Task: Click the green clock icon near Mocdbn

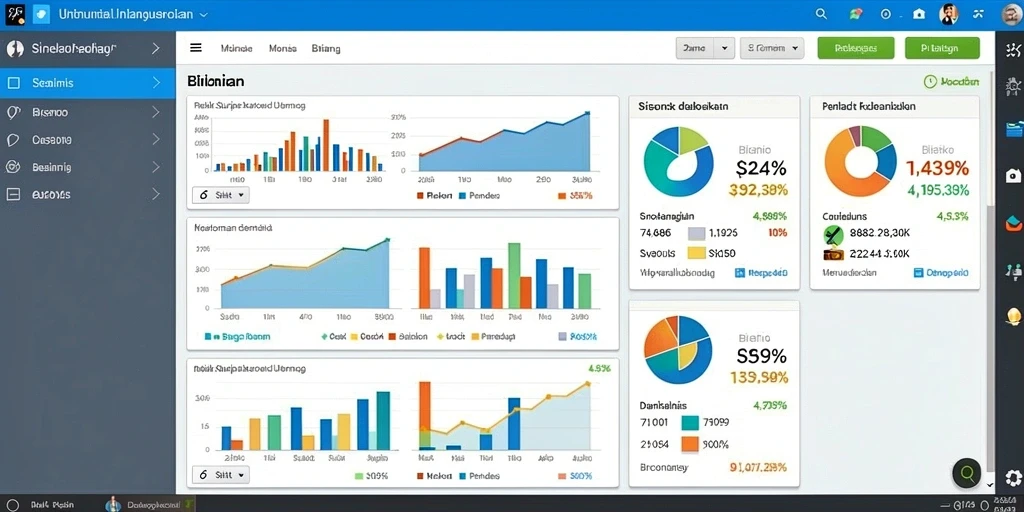Action: point(930,82)
